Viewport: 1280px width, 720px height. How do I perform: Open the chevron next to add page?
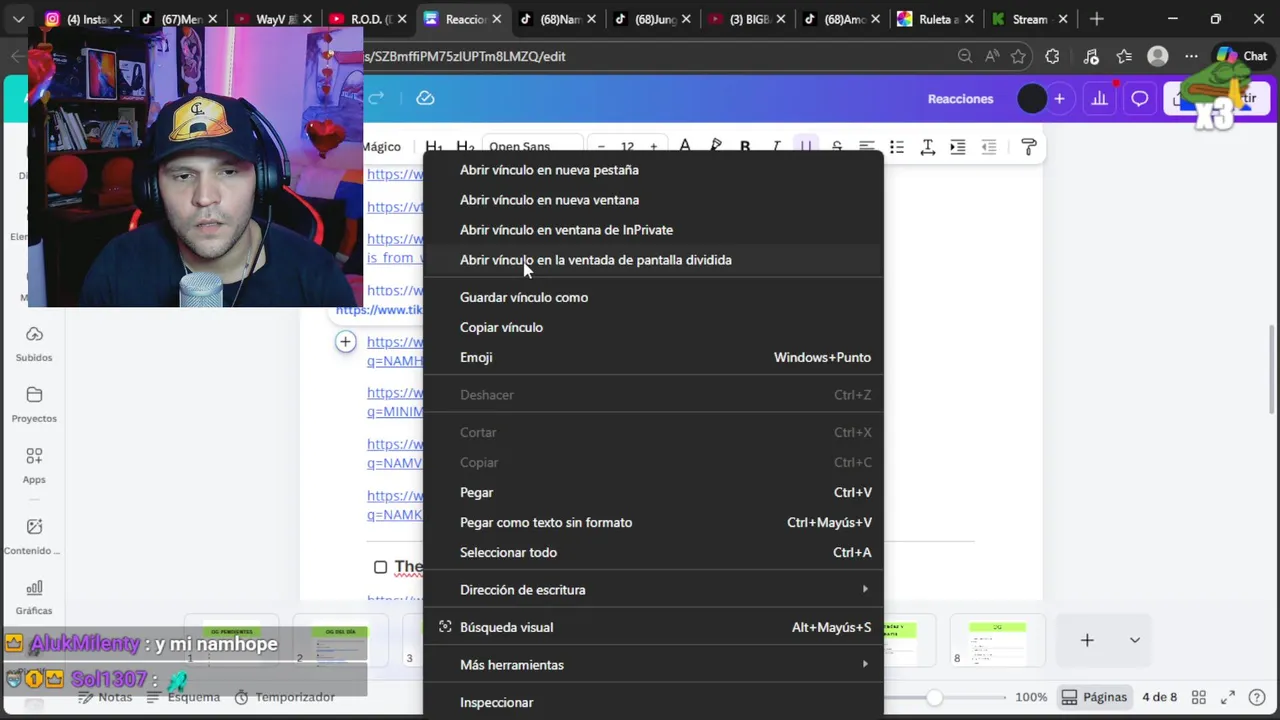1134,640
